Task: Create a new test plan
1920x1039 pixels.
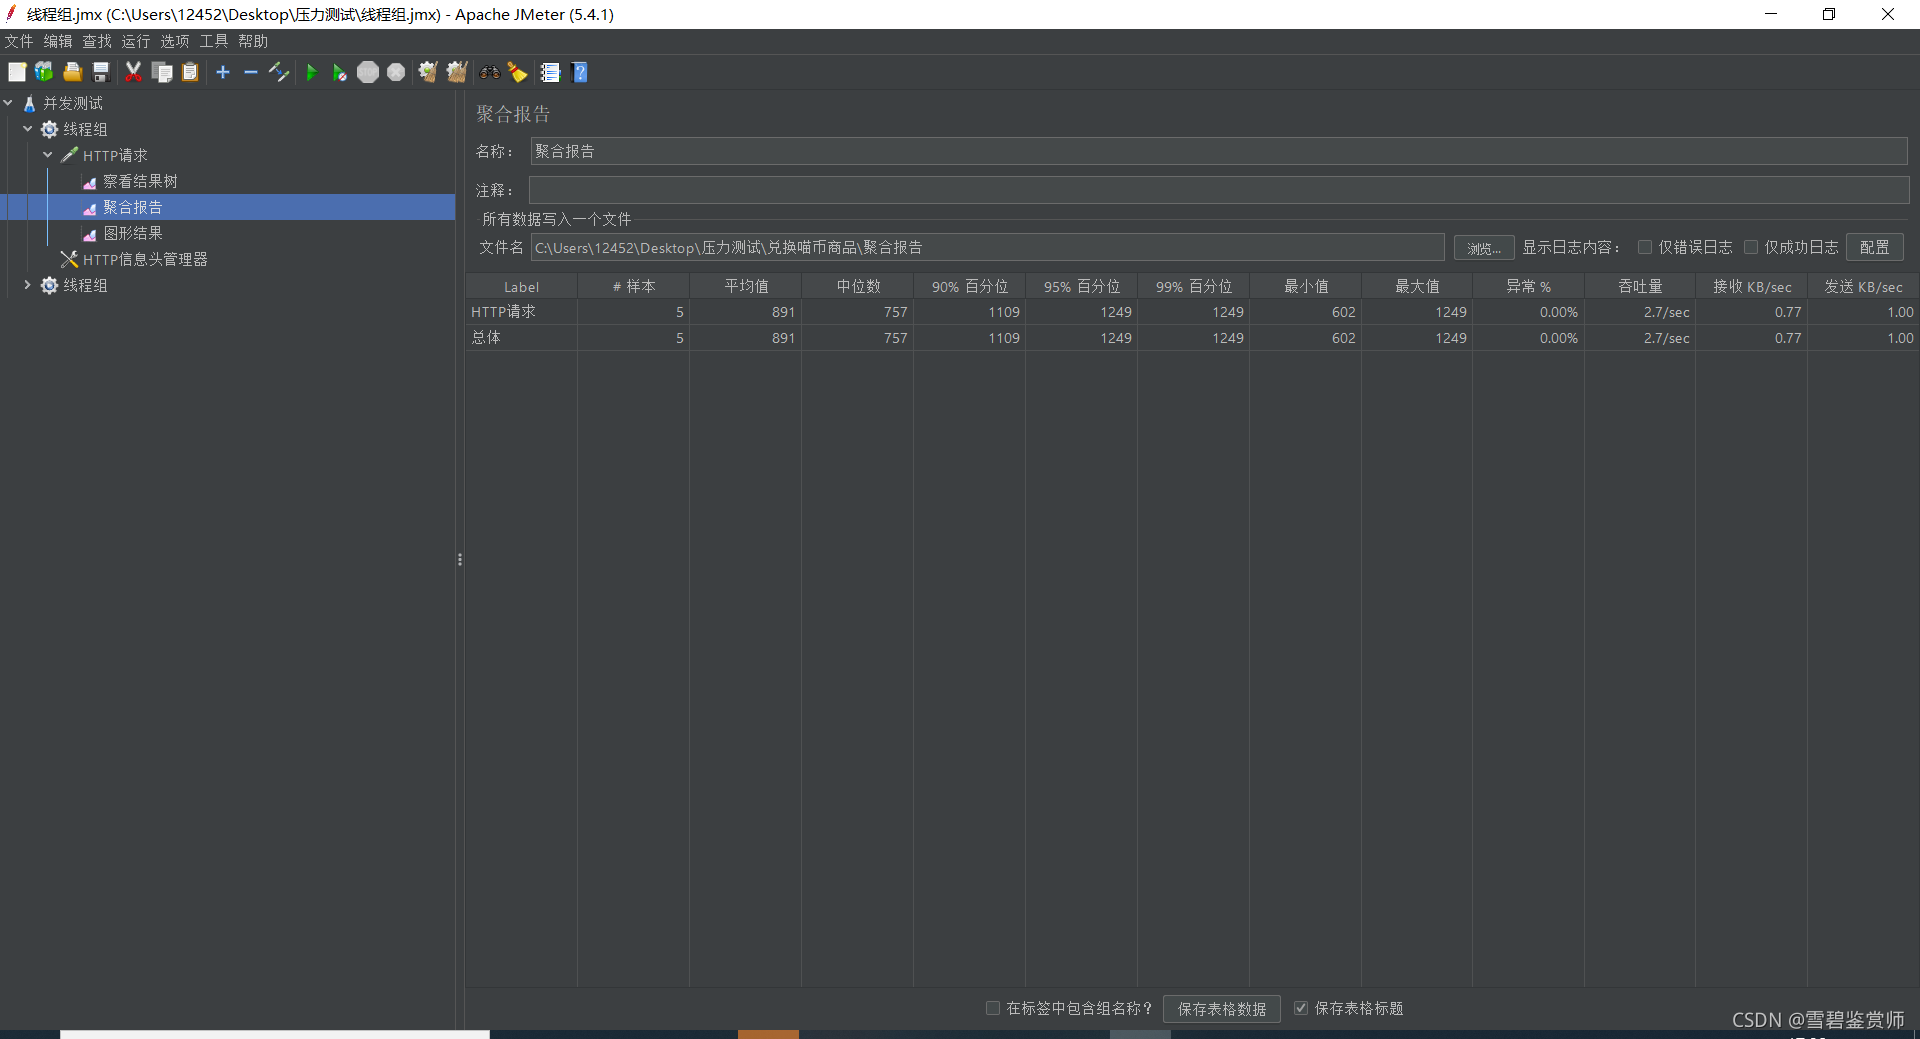Action: pos(17,72)
